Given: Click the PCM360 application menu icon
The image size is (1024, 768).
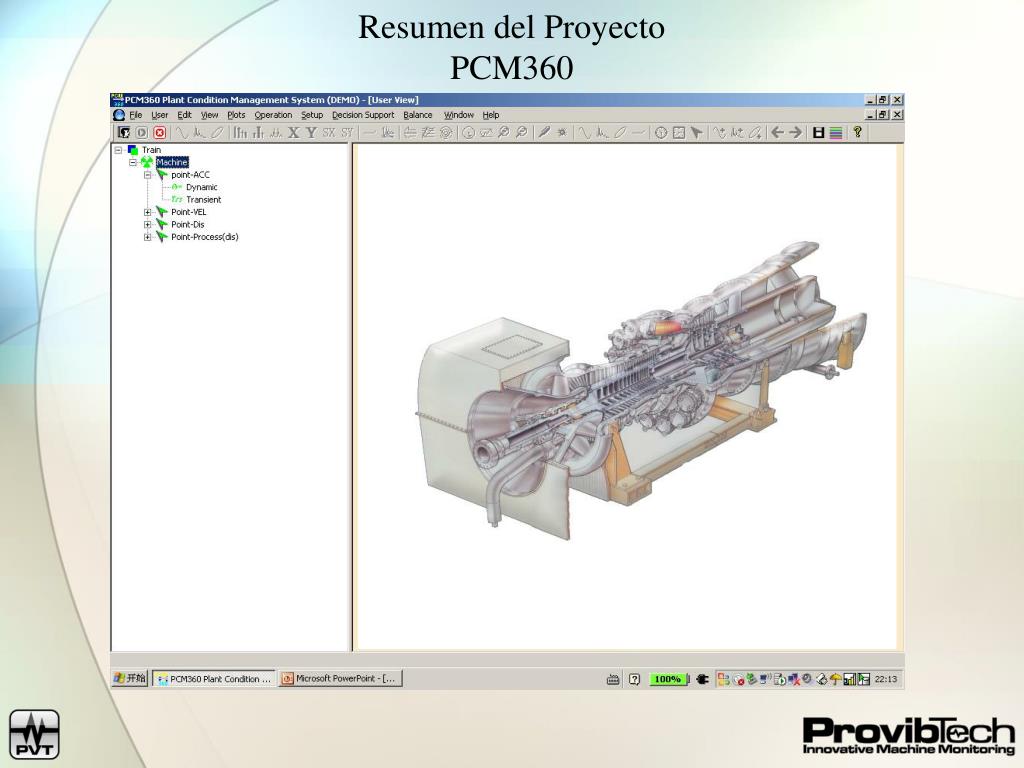Looking at the screenshot, I should click(x=119, y=115).
